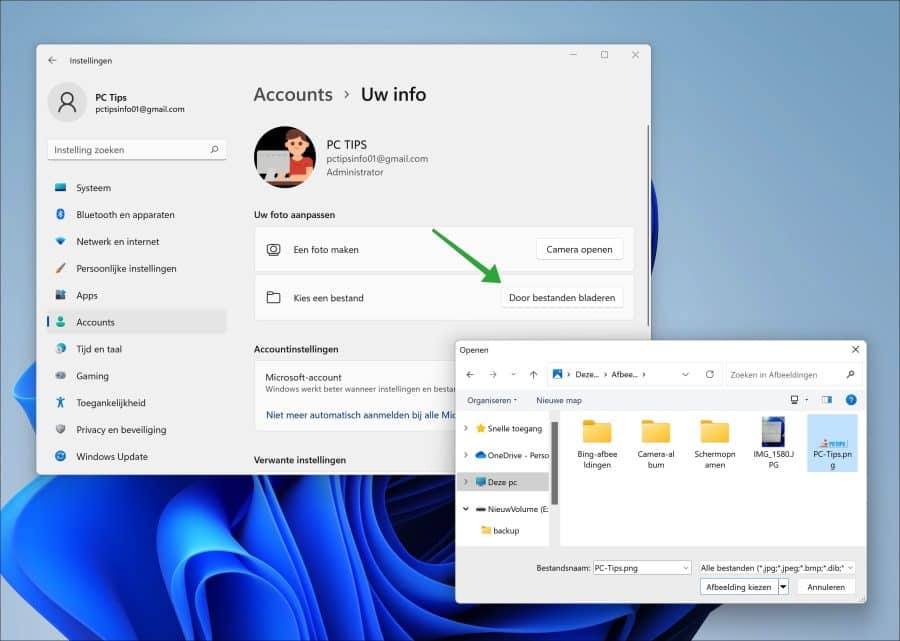Click Niet meer automatisch aanmelden link
The height and width of the screenshot is (641, 900).
[360, 415]
